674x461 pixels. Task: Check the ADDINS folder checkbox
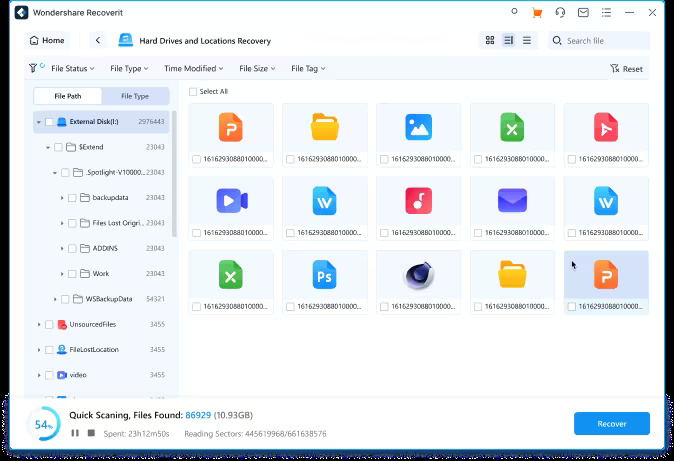point(72,249)
